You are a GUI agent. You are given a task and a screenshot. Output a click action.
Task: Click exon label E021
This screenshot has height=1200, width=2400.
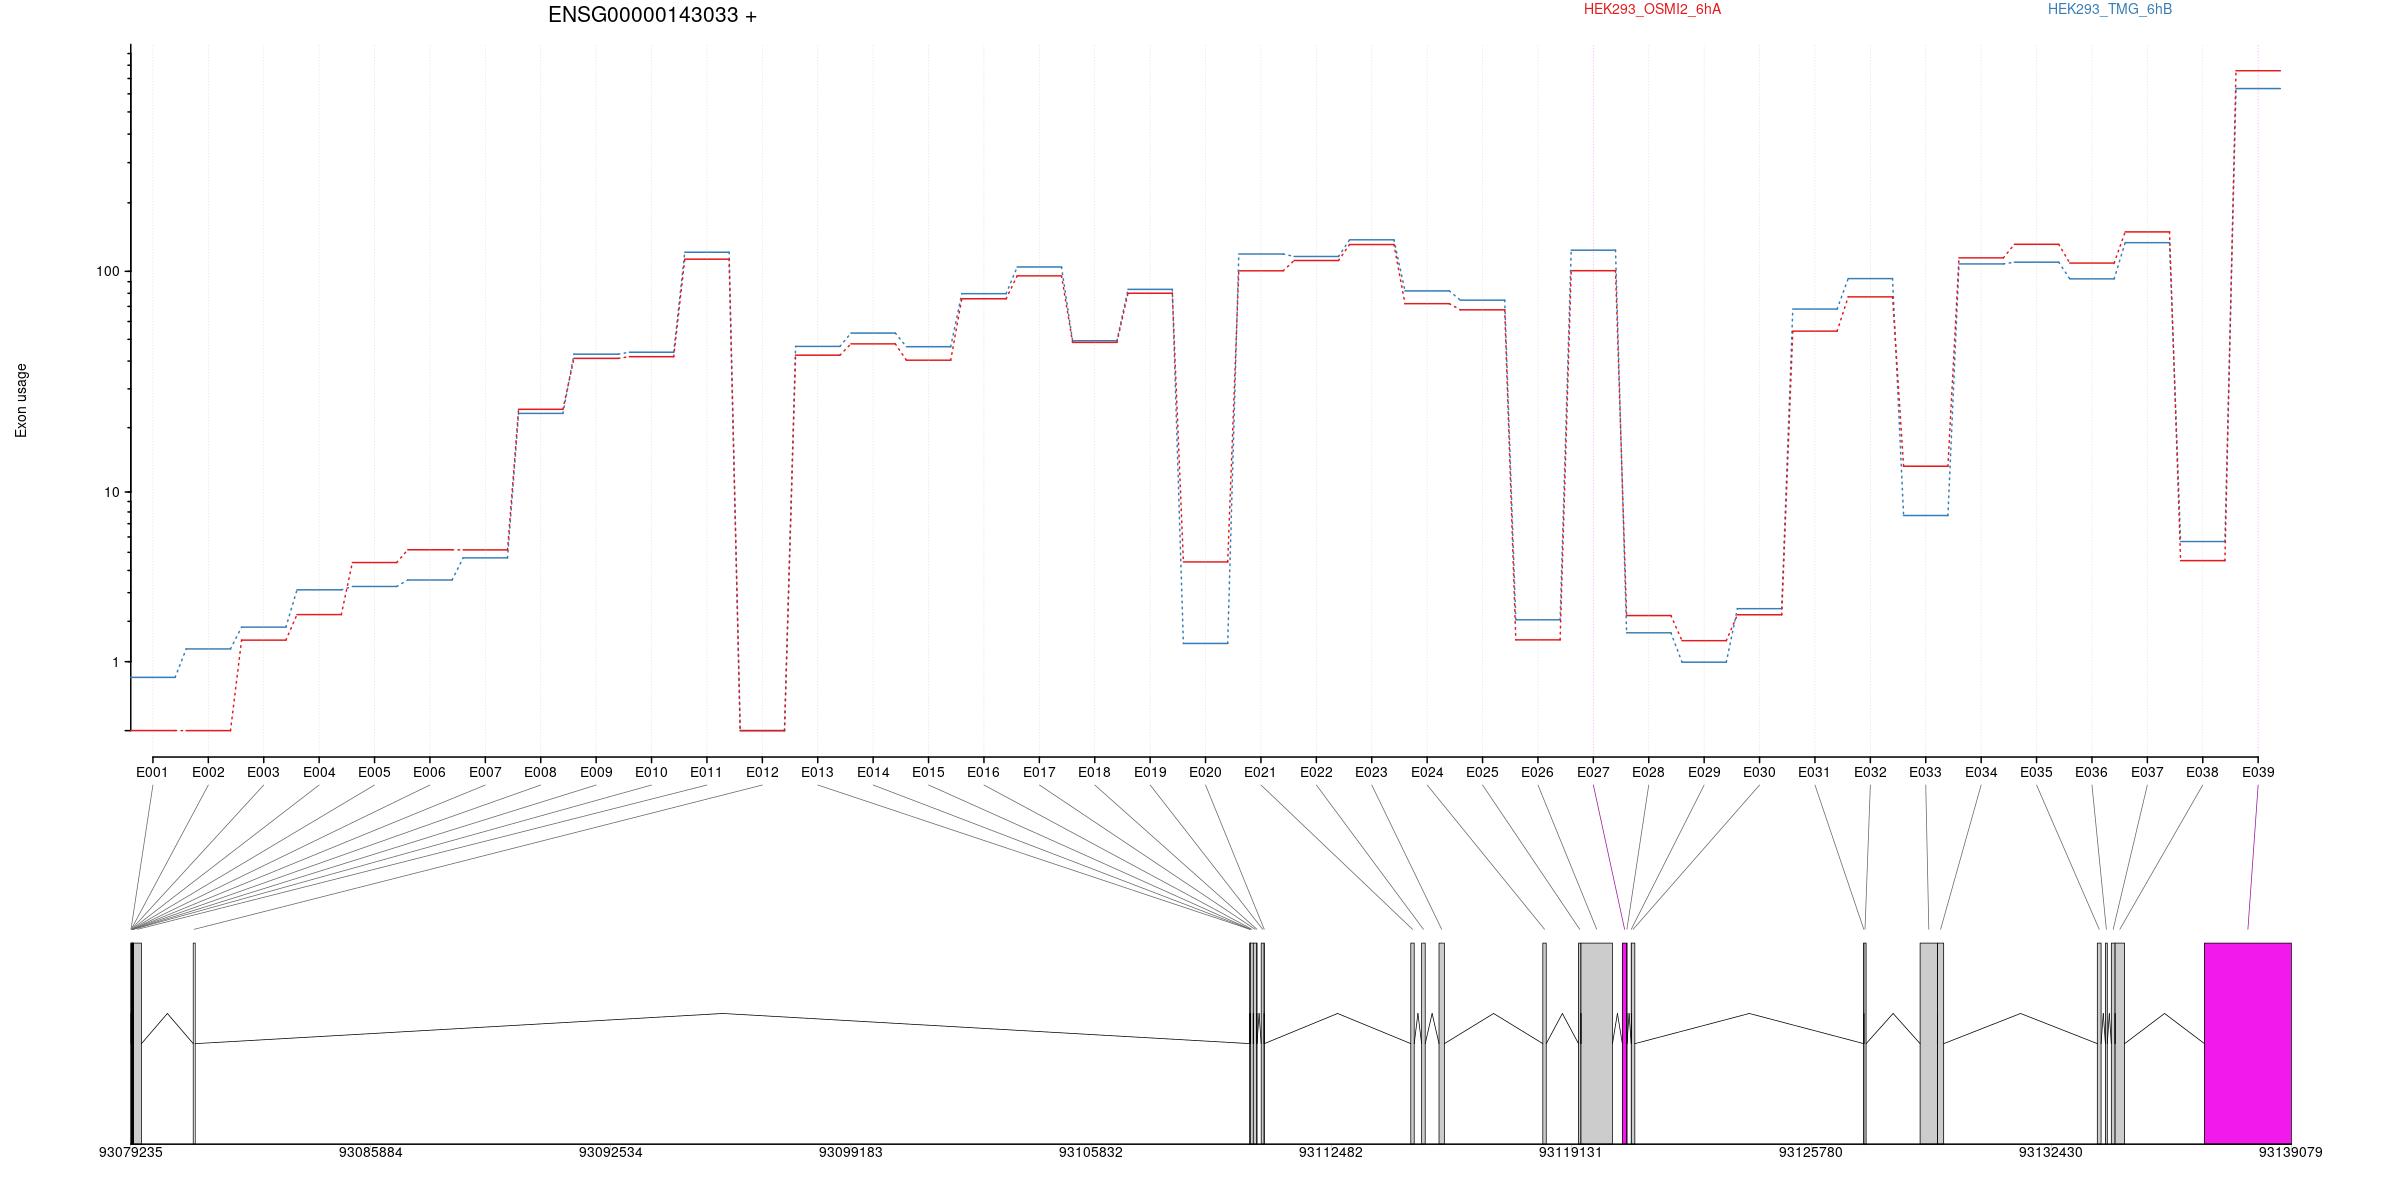pyautogui.click(x=1260, y=772)
